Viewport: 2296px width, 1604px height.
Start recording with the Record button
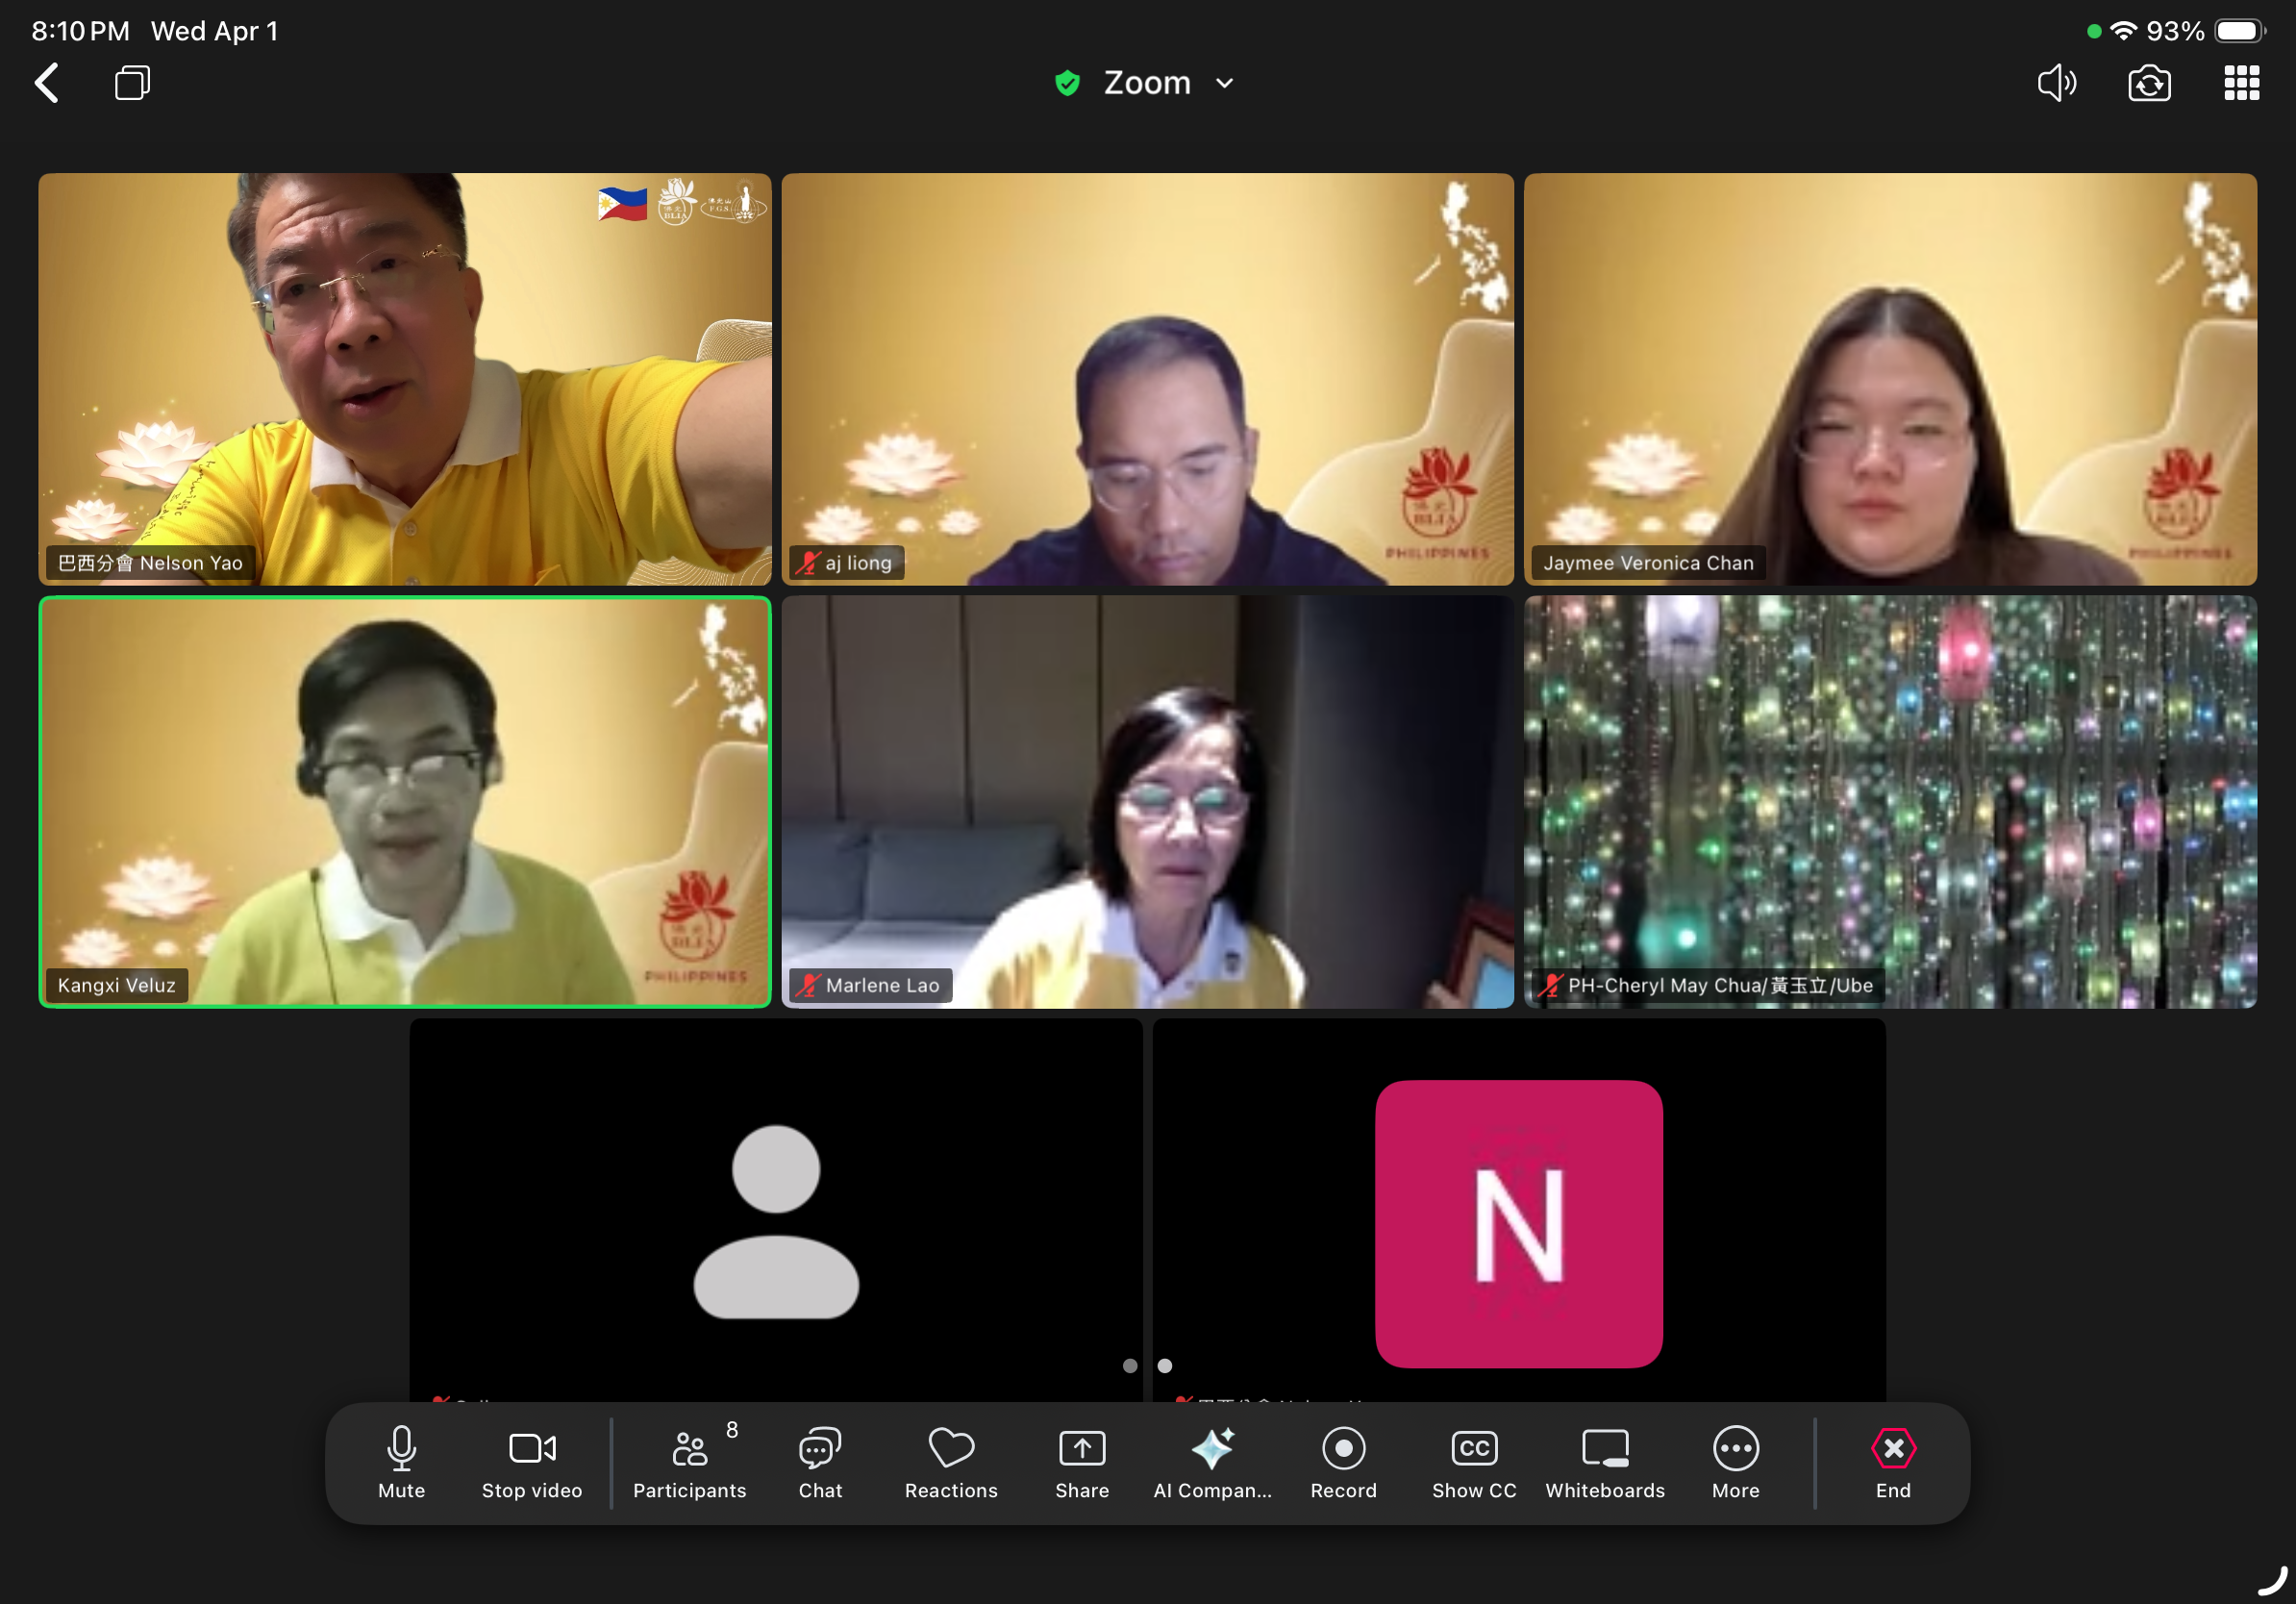coord(1343,1461)
